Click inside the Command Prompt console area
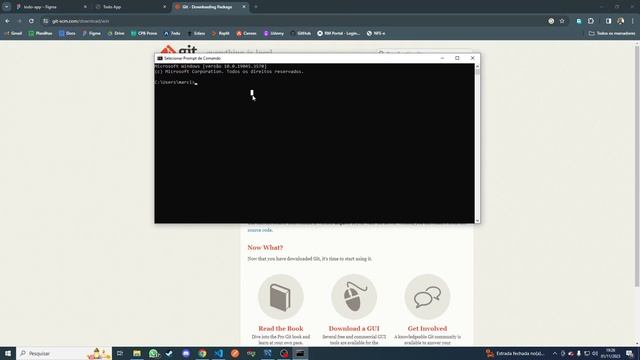 [314, 143]
